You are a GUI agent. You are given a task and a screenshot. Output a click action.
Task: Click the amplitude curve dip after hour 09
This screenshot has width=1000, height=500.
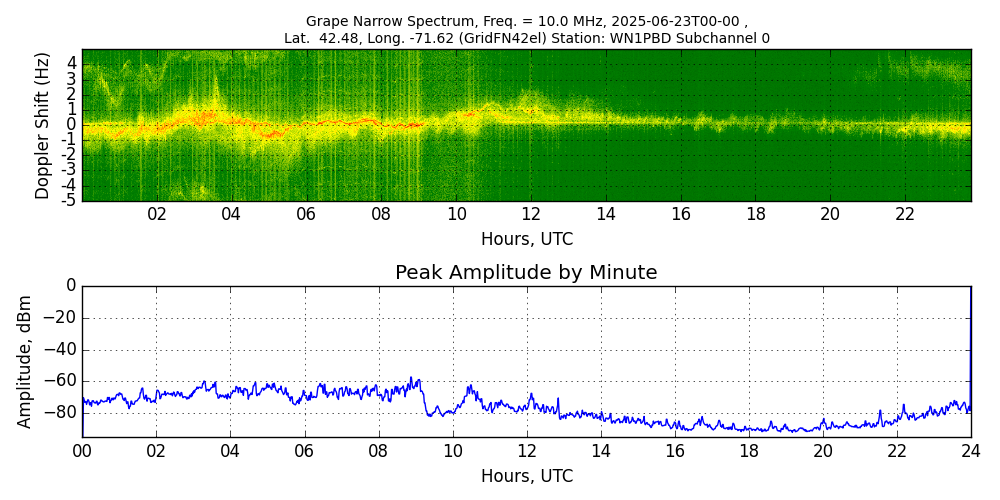click(432, 414)
